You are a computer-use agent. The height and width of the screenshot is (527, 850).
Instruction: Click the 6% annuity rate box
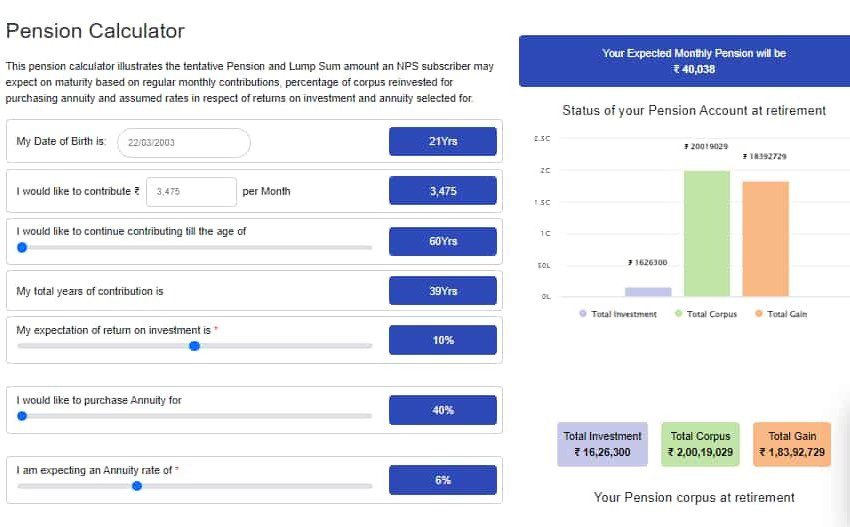tap(442, 480)
